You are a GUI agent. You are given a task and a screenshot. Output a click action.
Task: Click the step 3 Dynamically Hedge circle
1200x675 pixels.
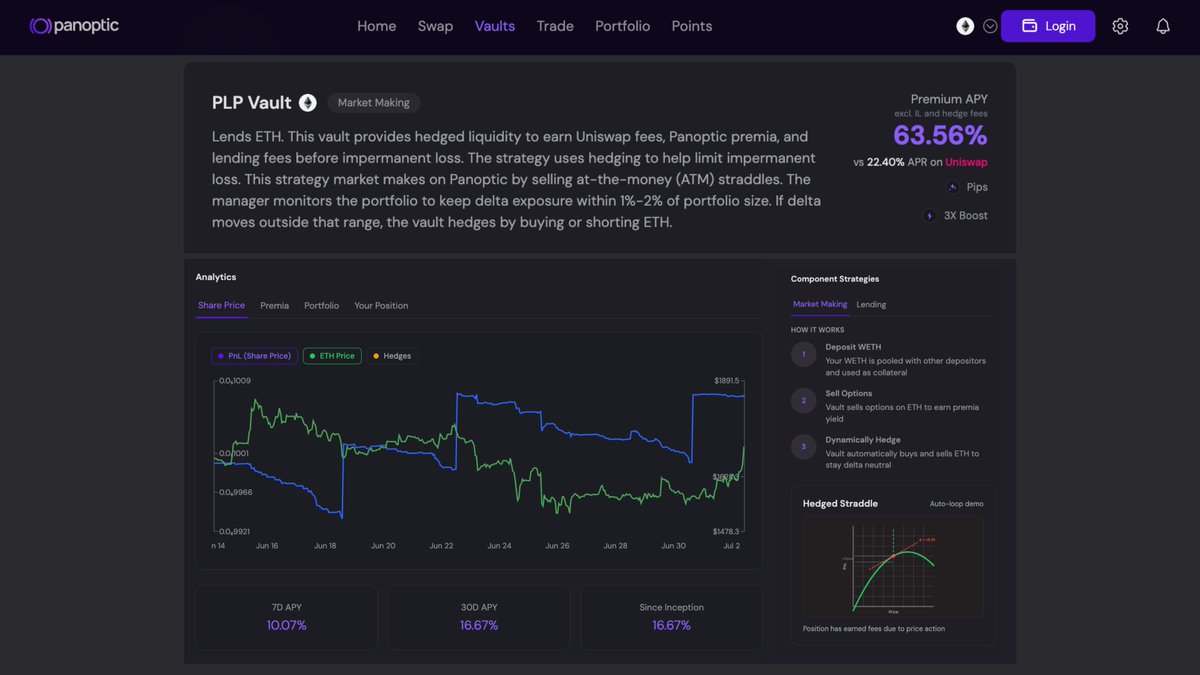803,447
